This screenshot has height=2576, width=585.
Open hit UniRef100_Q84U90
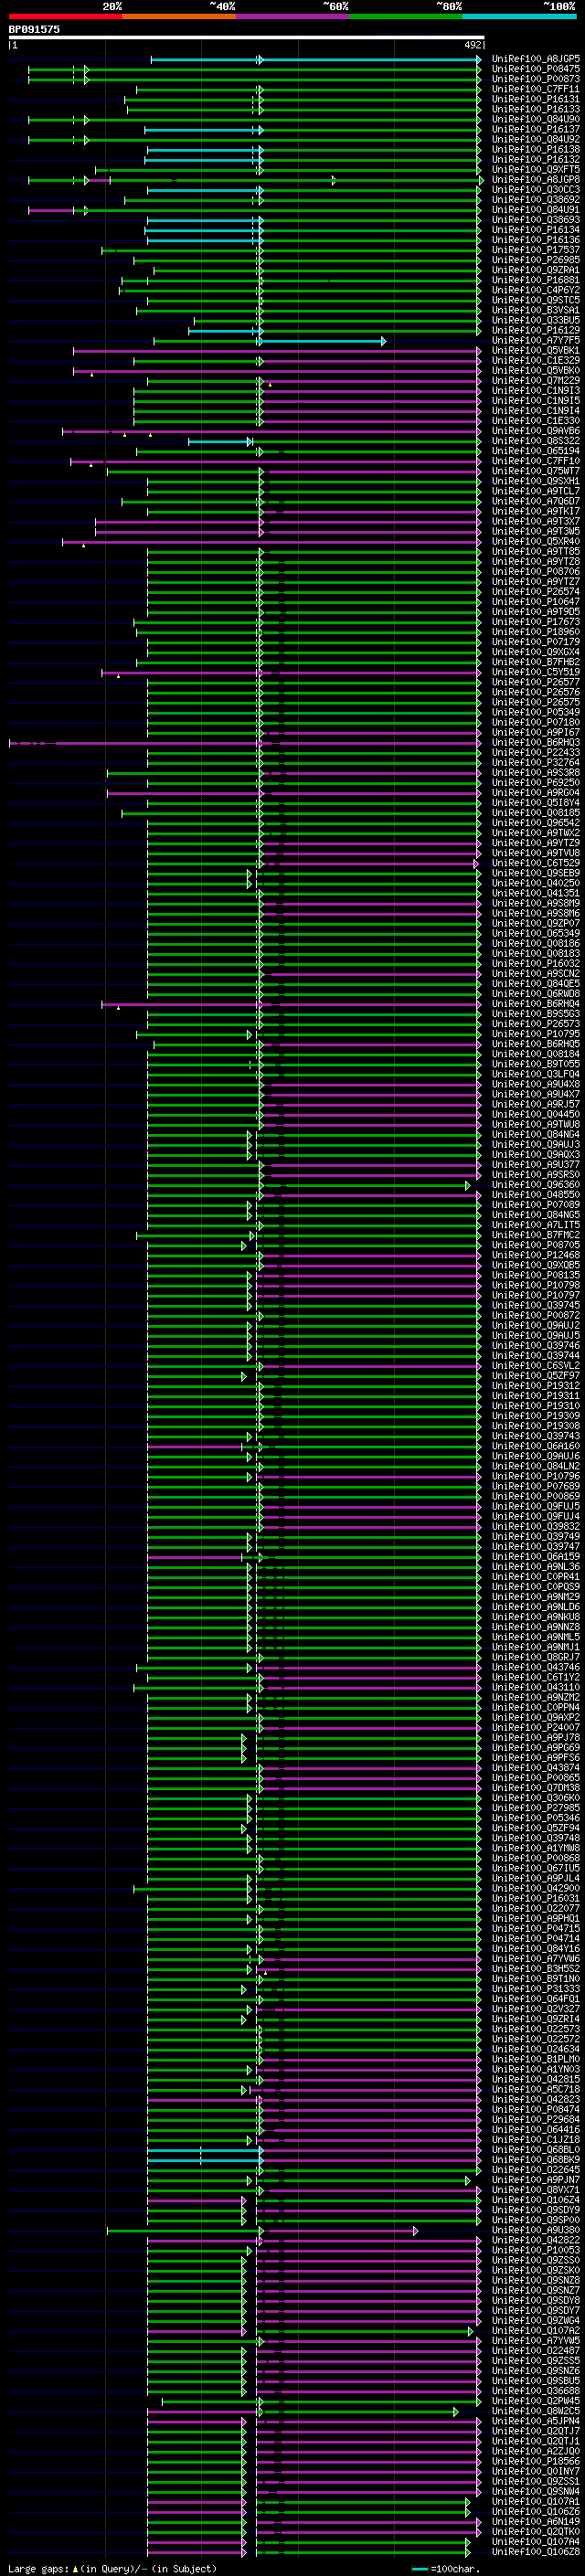(535, 119)
